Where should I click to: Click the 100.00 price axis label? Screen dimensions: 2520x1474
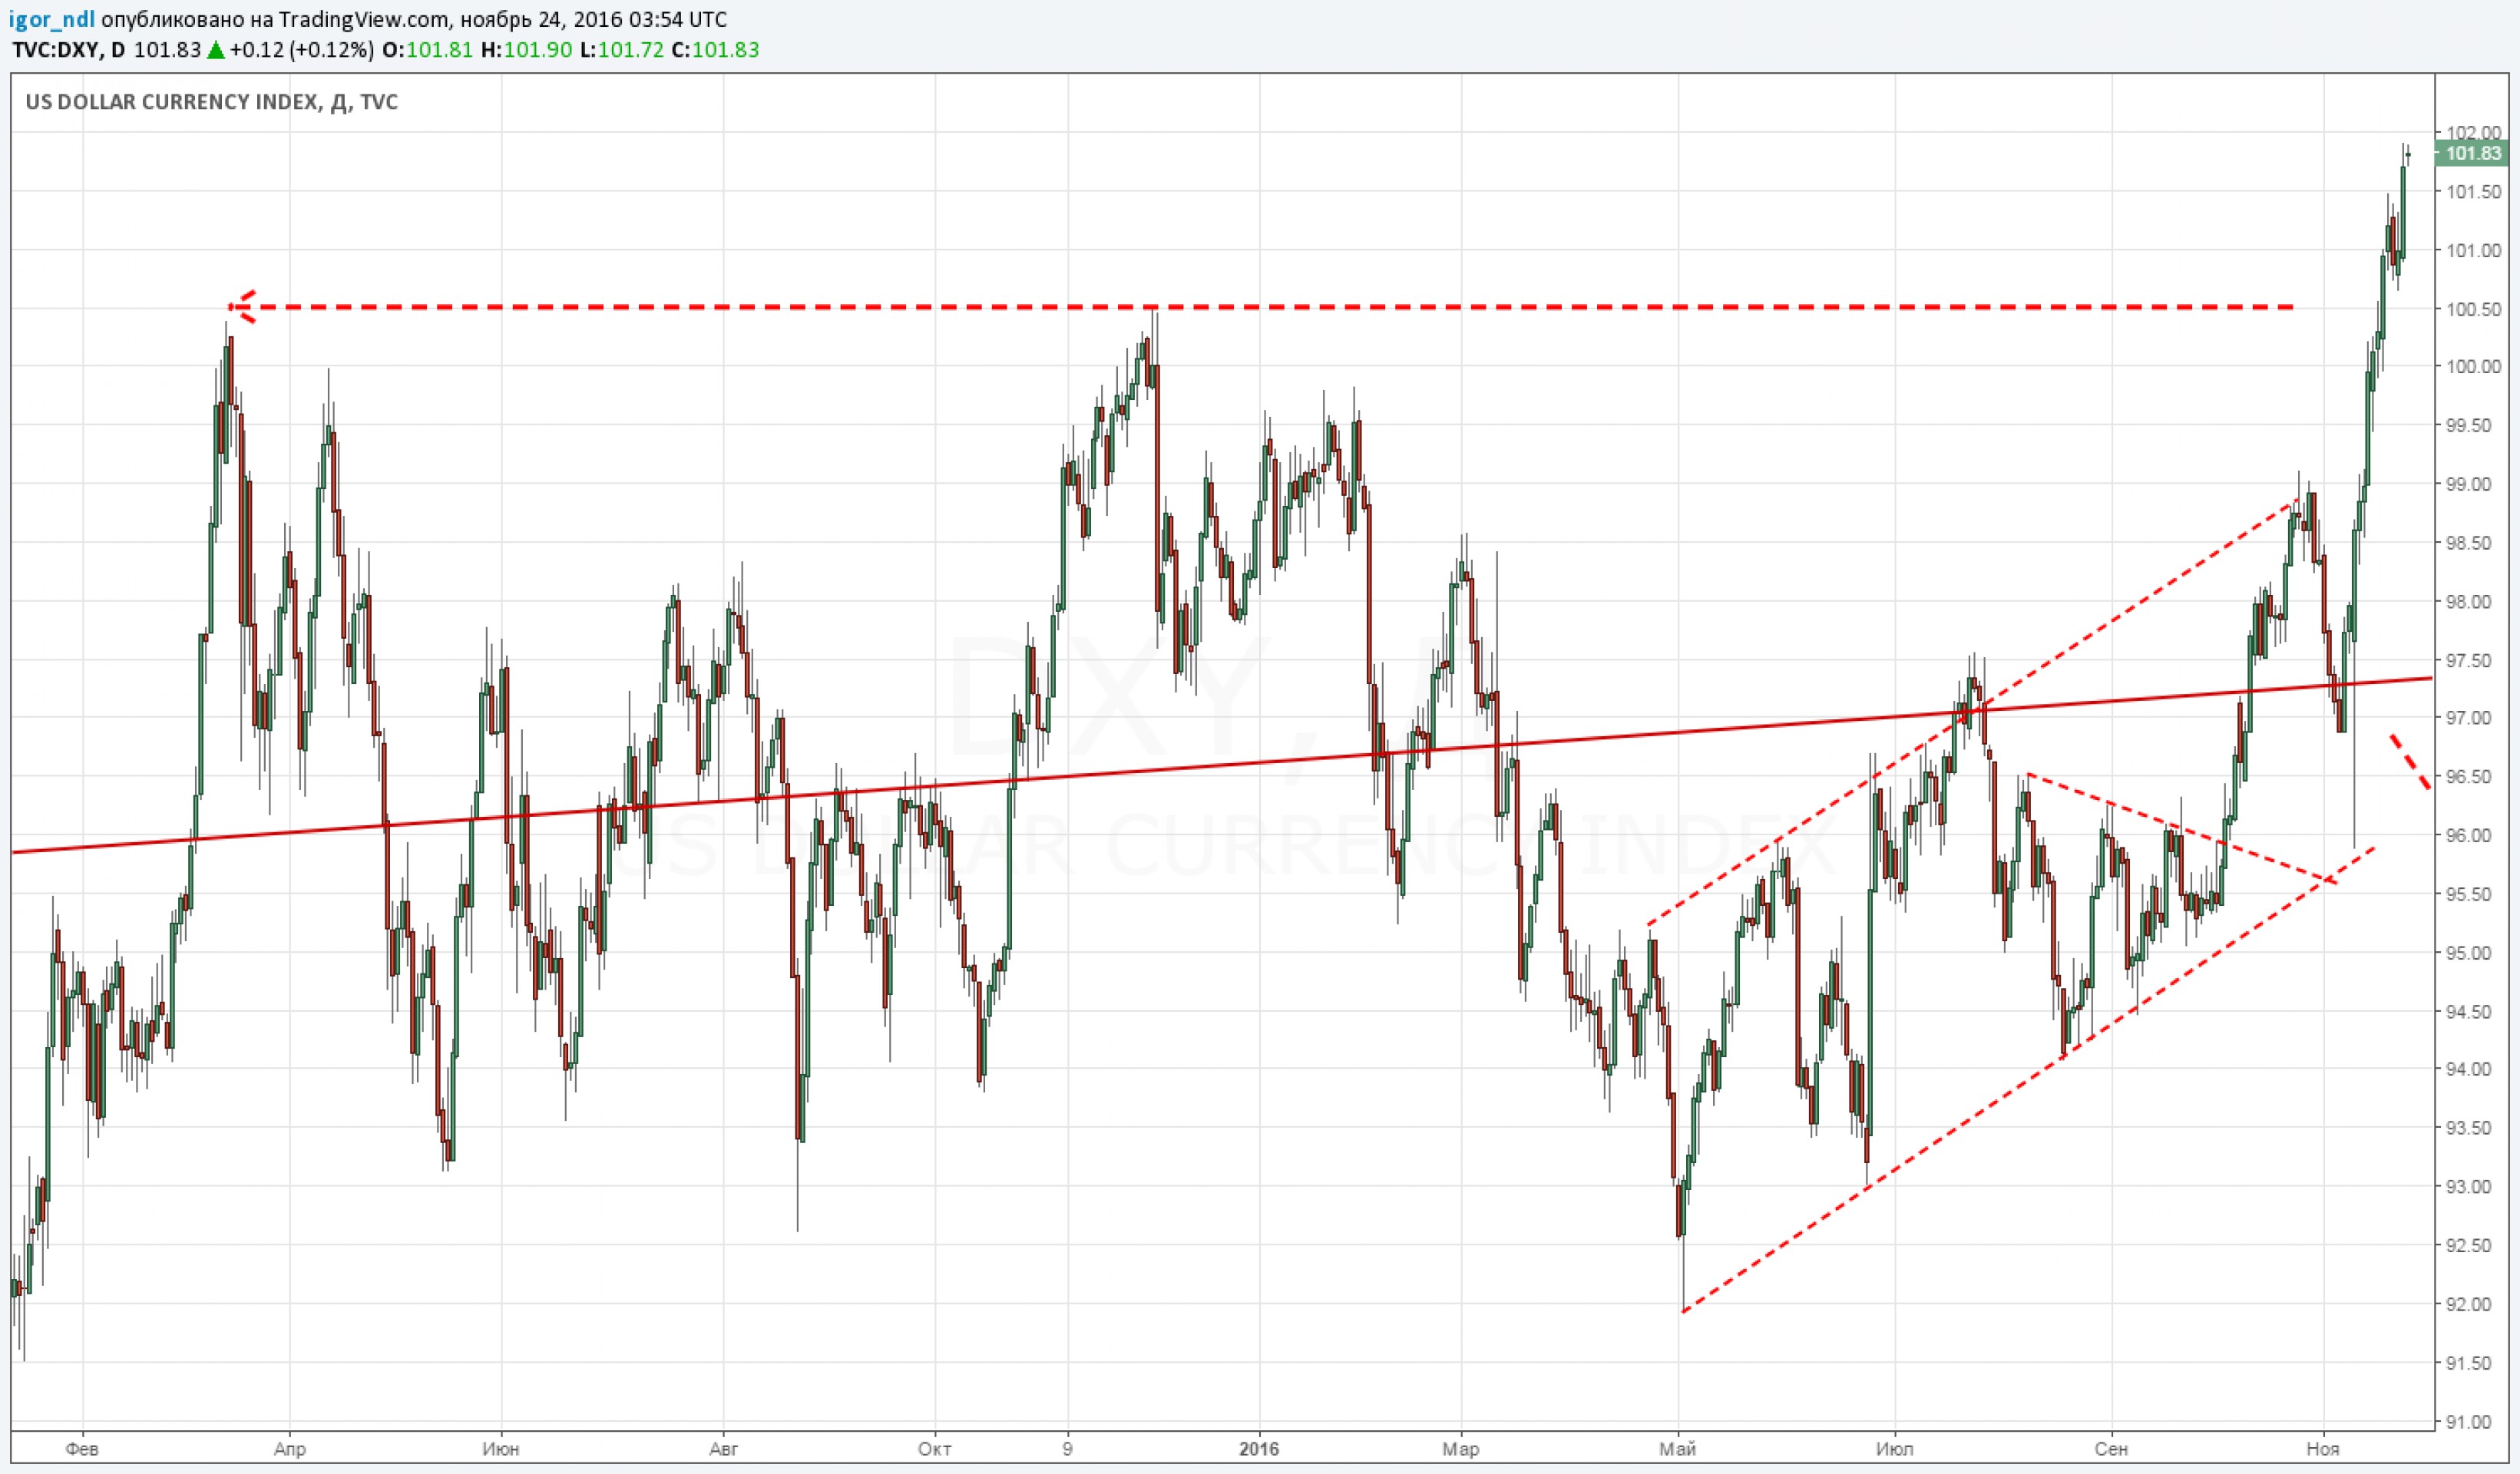2473,366
